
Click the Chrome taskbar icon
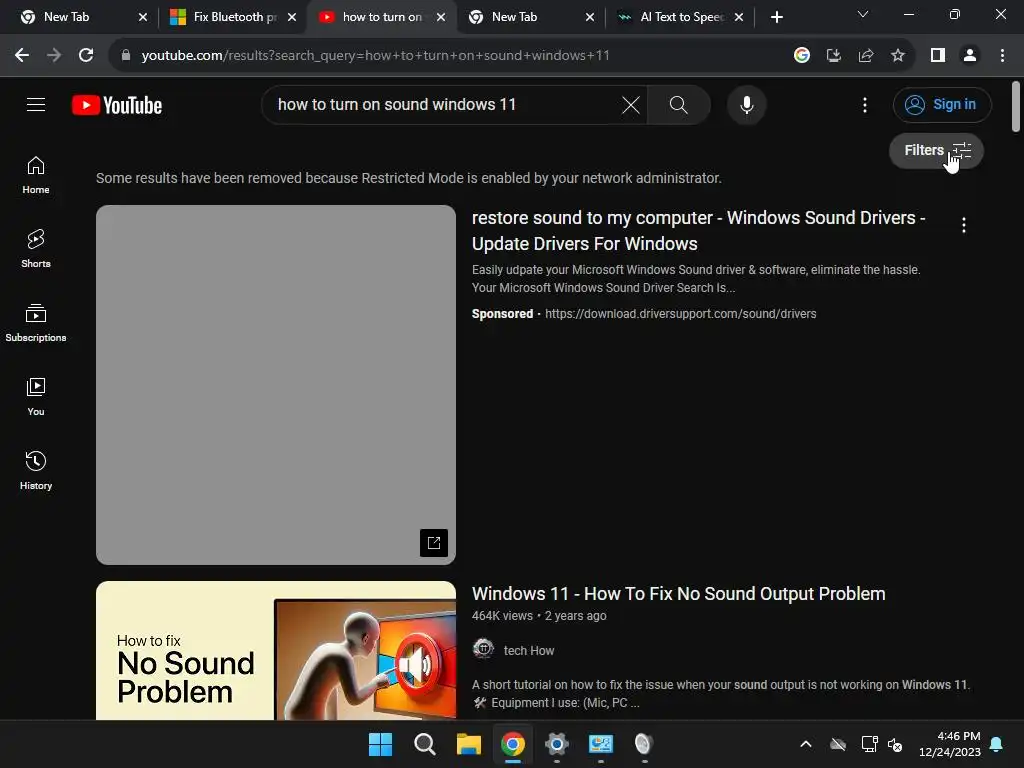[x=513, y=744]
